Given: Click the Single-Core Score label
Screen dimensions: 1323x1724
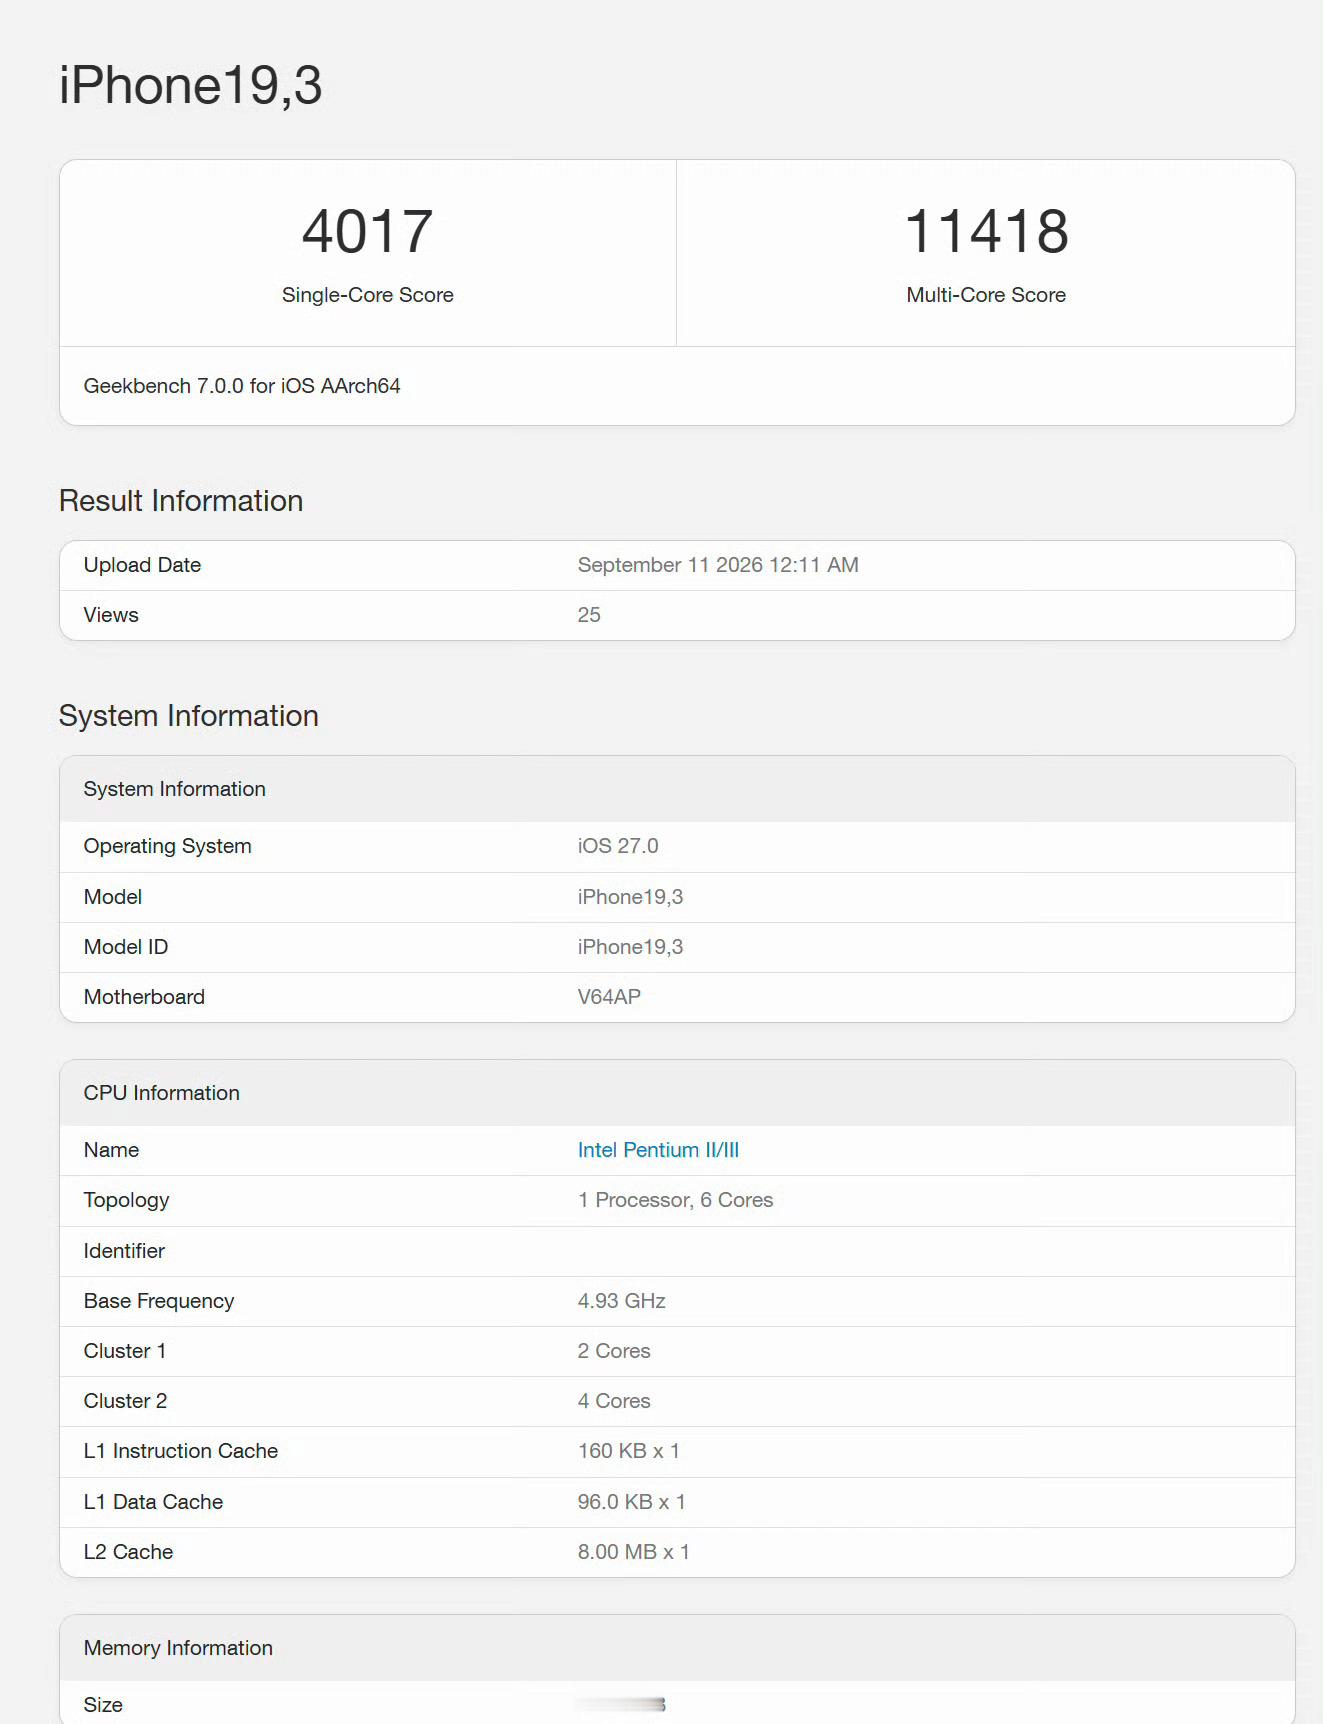Looking at the screenshot, I should pyautogui.click(x=367, y=295).
